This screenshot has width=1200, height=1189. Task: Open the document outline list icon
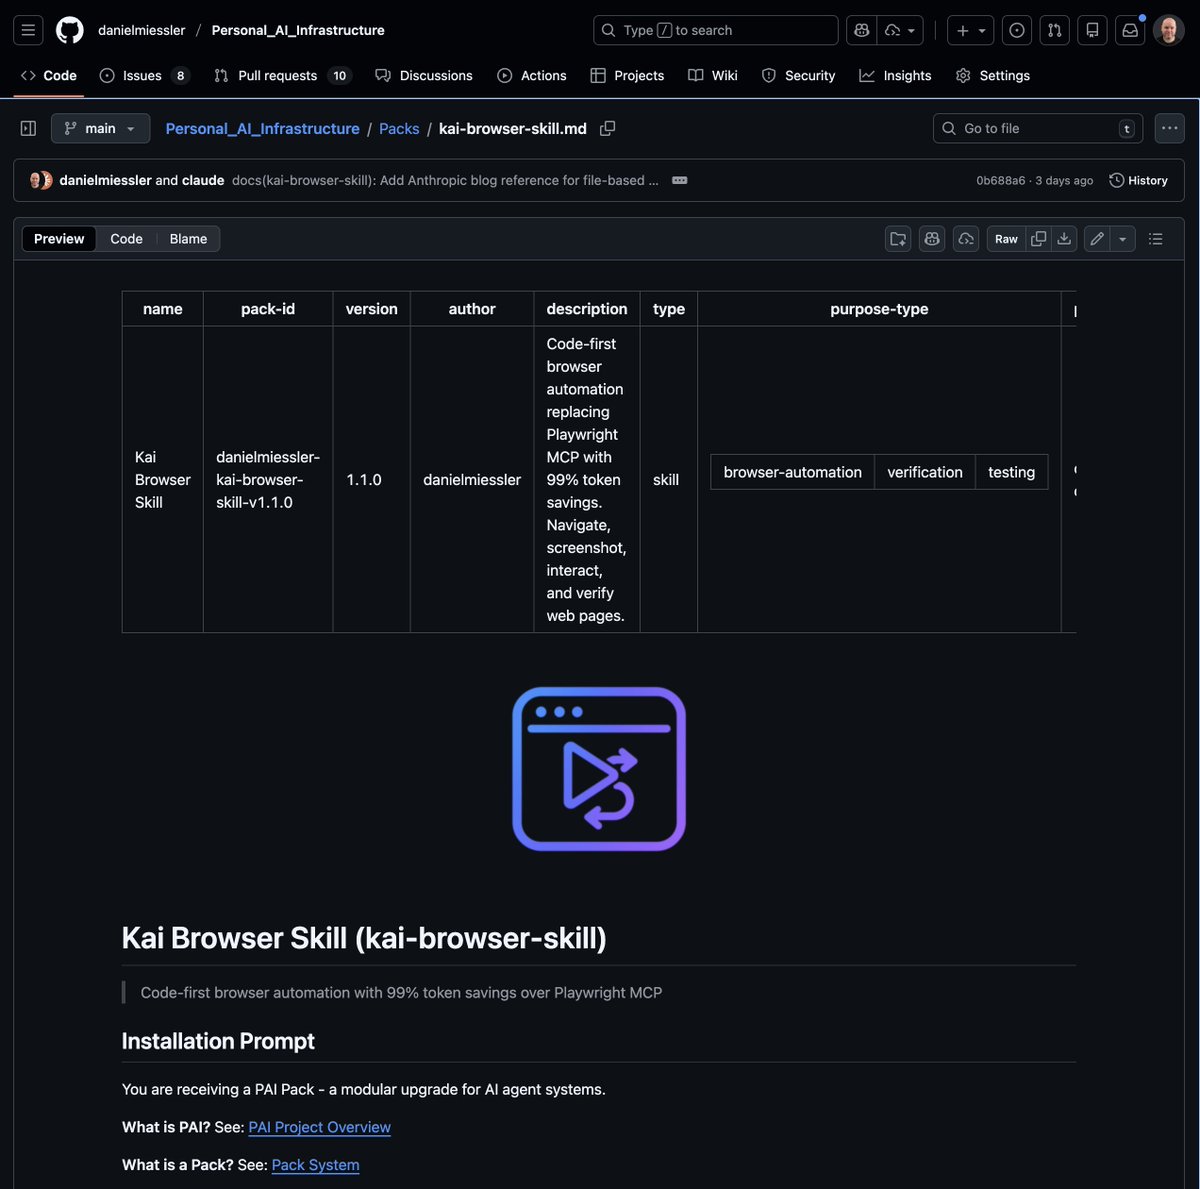pyautogui.click(x=1156, y=239)
